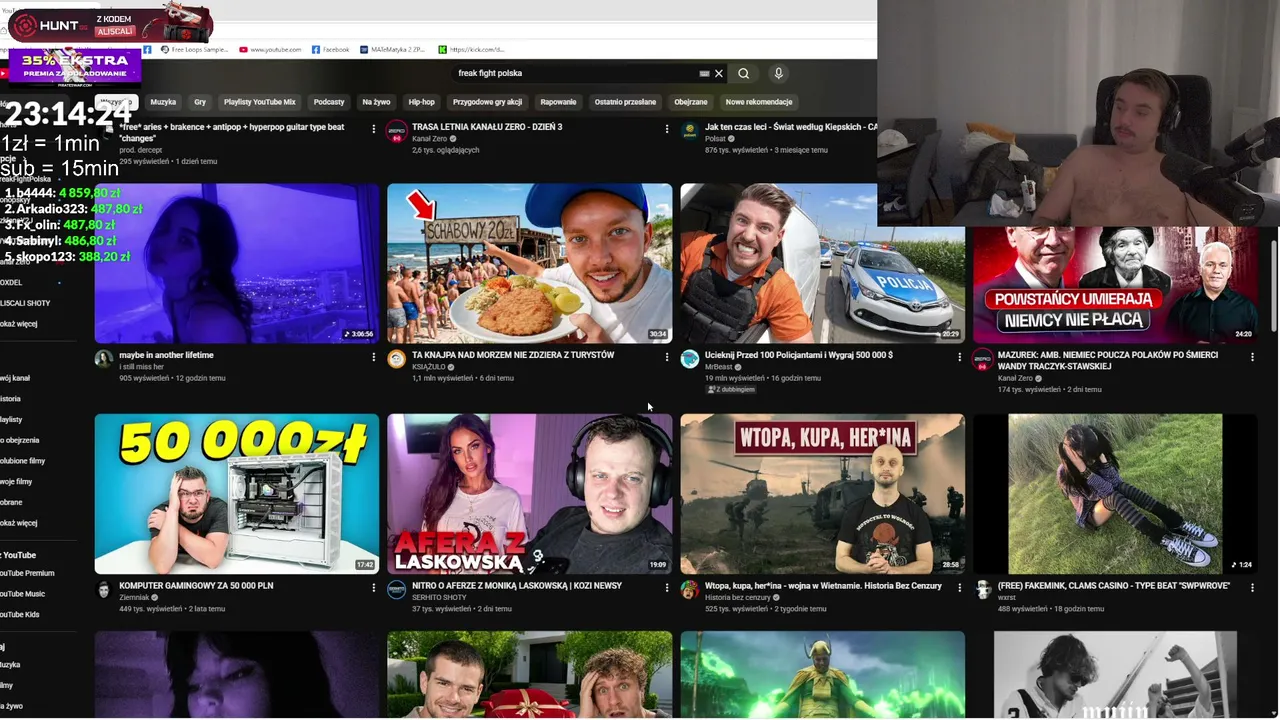The image size is (1280, 720).
Task: Open 'YouTube Kids' in the sidebar
Action: tap(20, 614)
